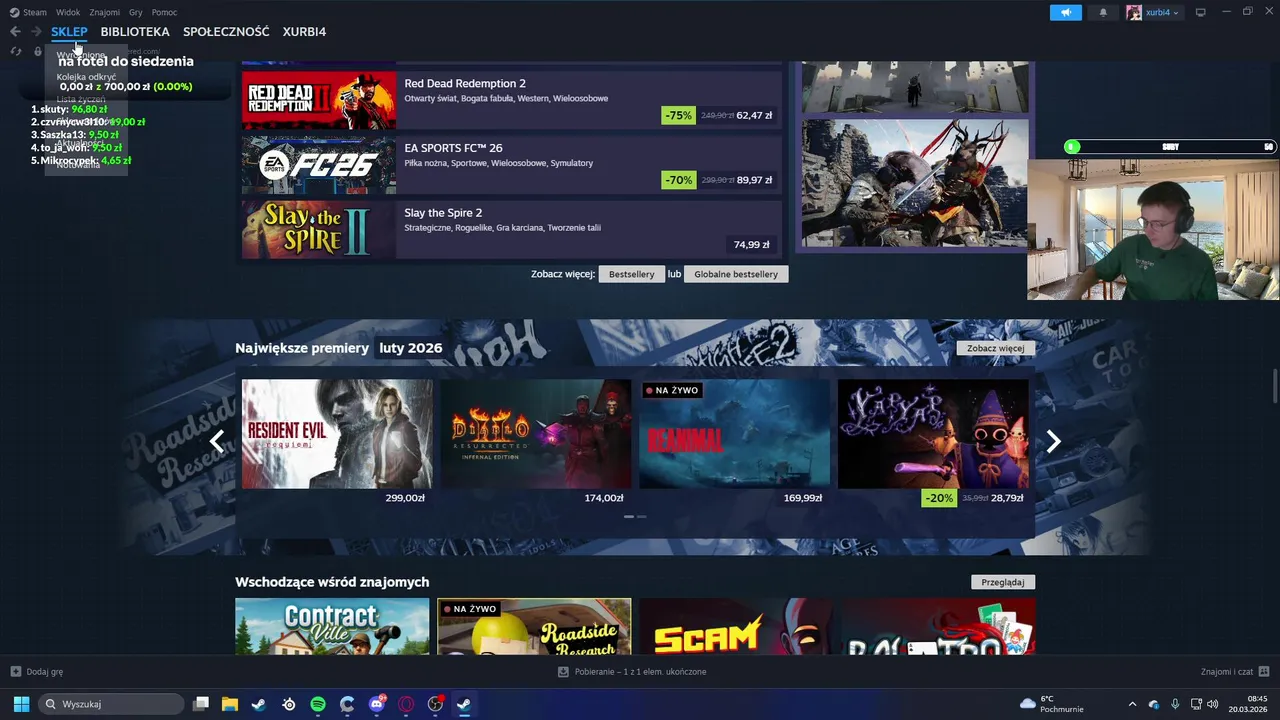
Task: Open the Balatro game tile
Action: 938,627
